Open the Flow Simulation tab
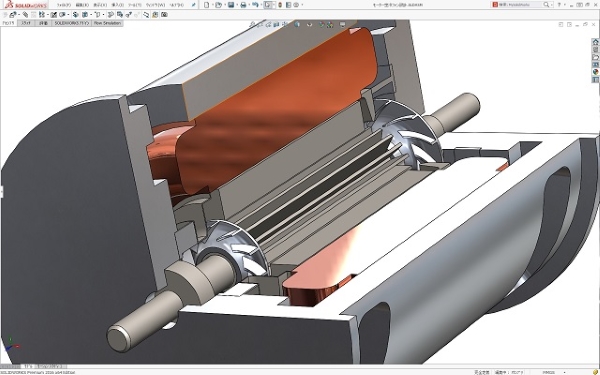This screenshot has height=375, width=600. (107, 23)
